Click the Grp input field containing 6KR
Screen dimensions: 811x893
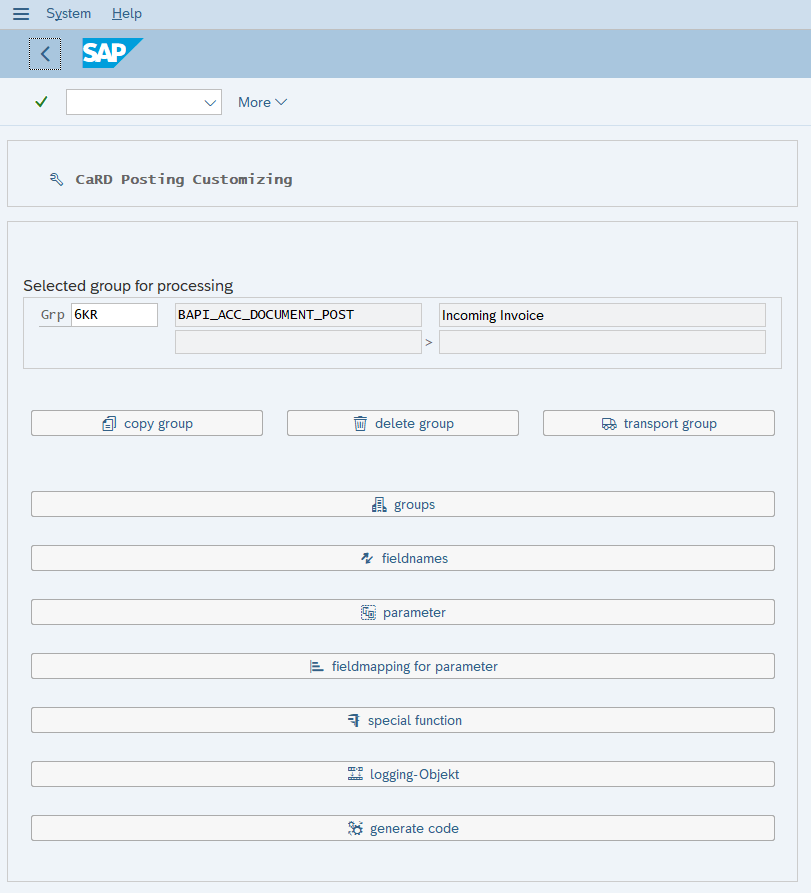tap(114, 315)
